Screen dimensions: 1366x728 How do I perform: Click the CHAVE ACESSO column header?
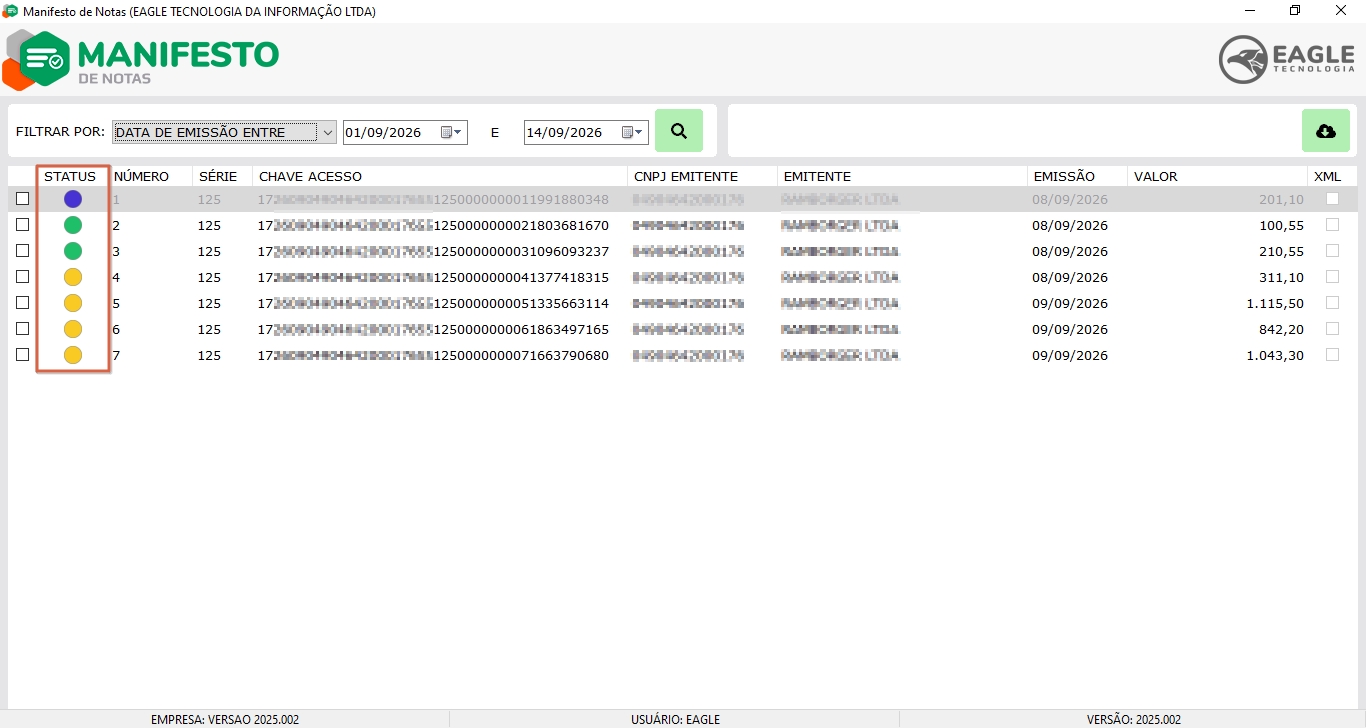[440, 176]
